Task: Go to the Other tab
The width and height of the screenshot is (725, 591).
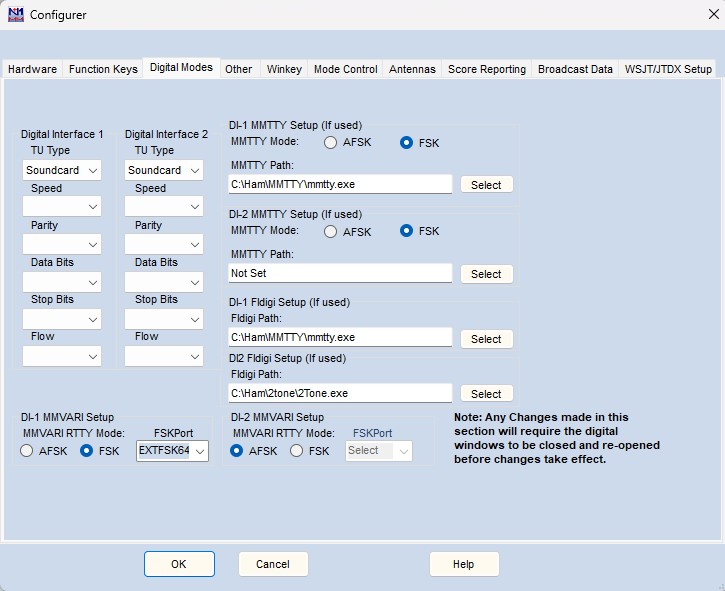Action: tap(239, 69)
